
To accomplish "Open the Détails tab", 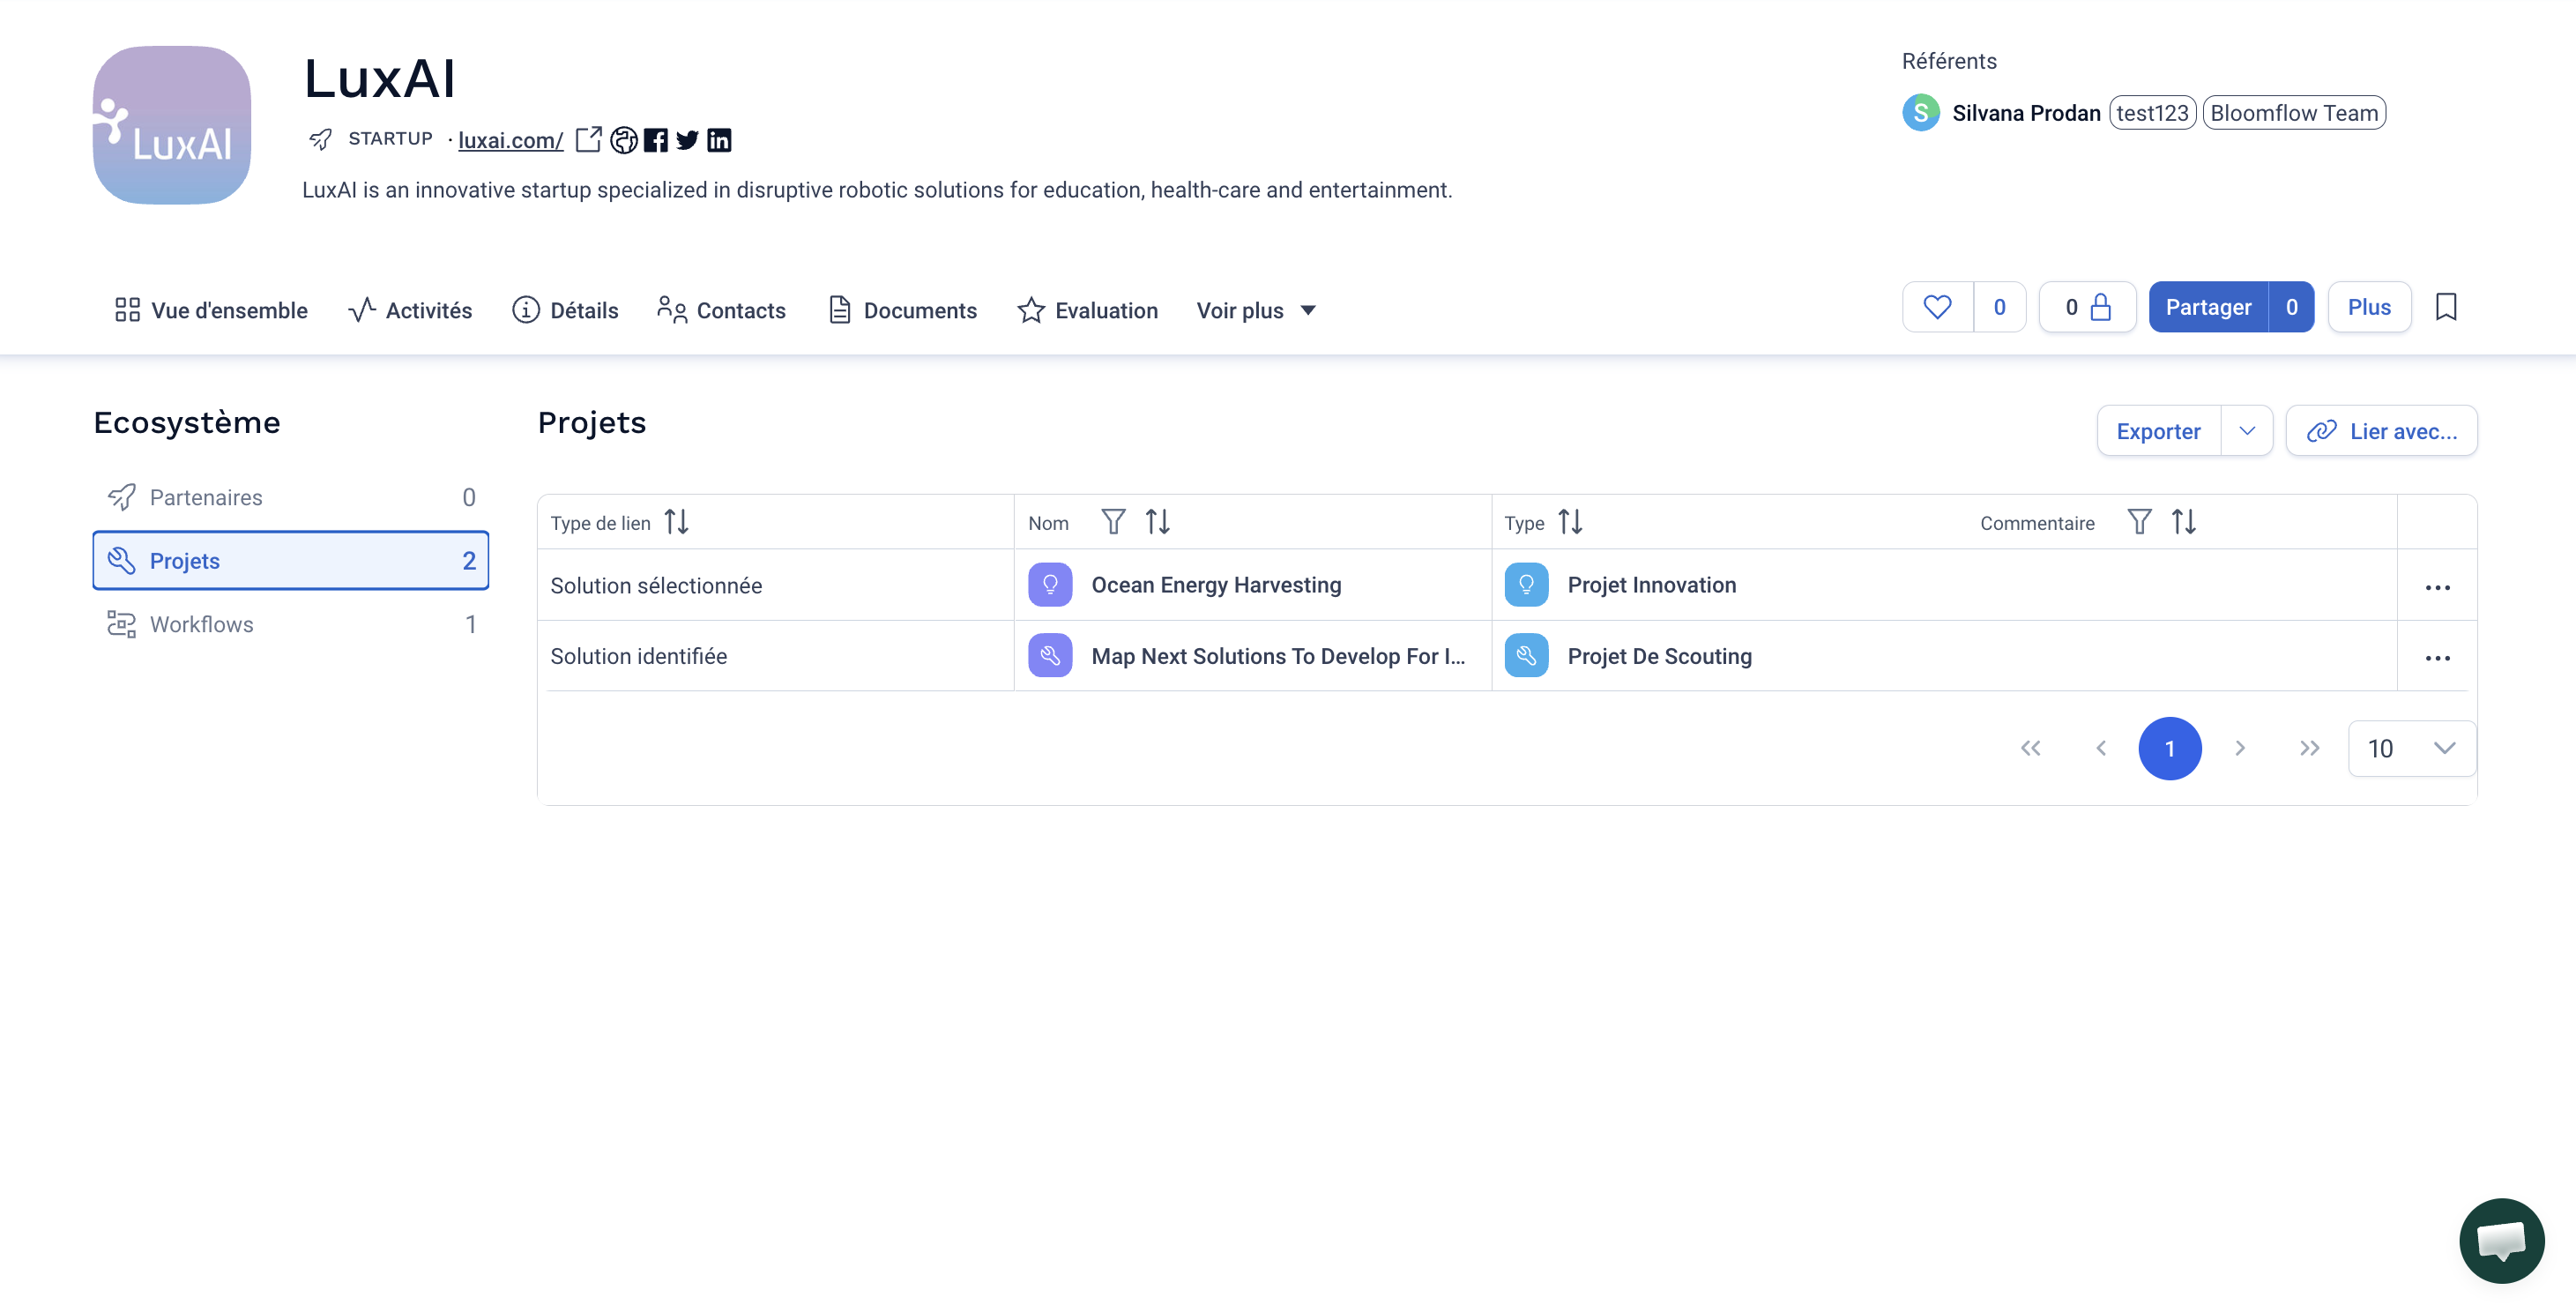I will click(x=565, y=311).
